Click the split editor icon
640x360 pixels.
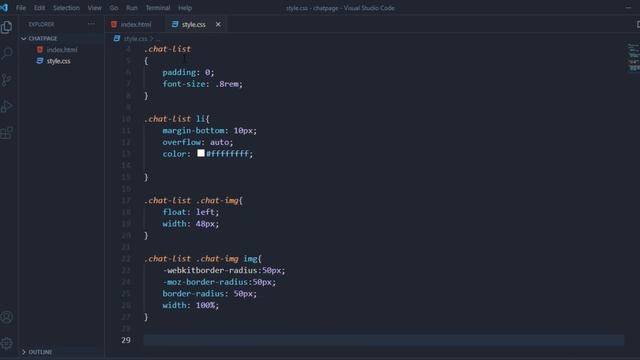(x=638, y=24)
